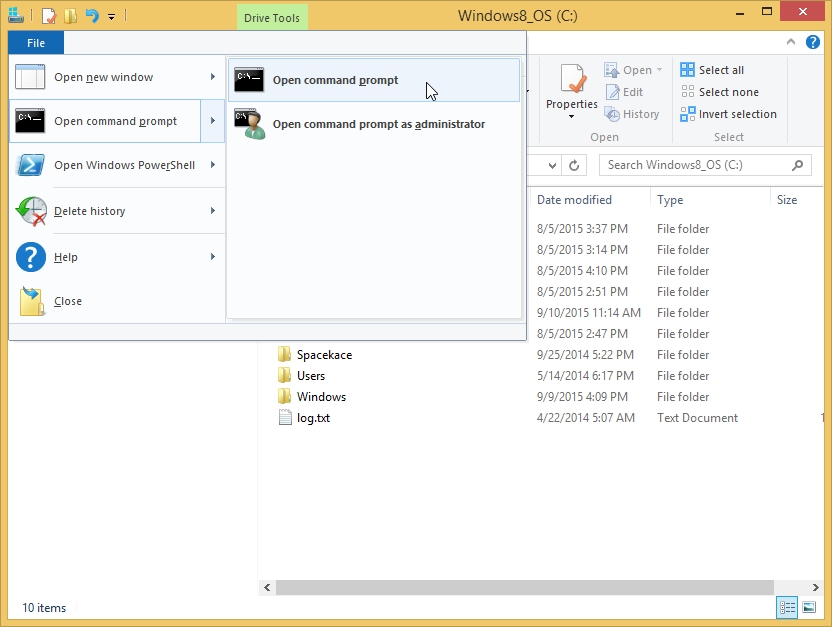The height and width of the screenshot is (627, 832).
Task: Click the blue Help question mark icon
Action: click(x=31, y=257)
